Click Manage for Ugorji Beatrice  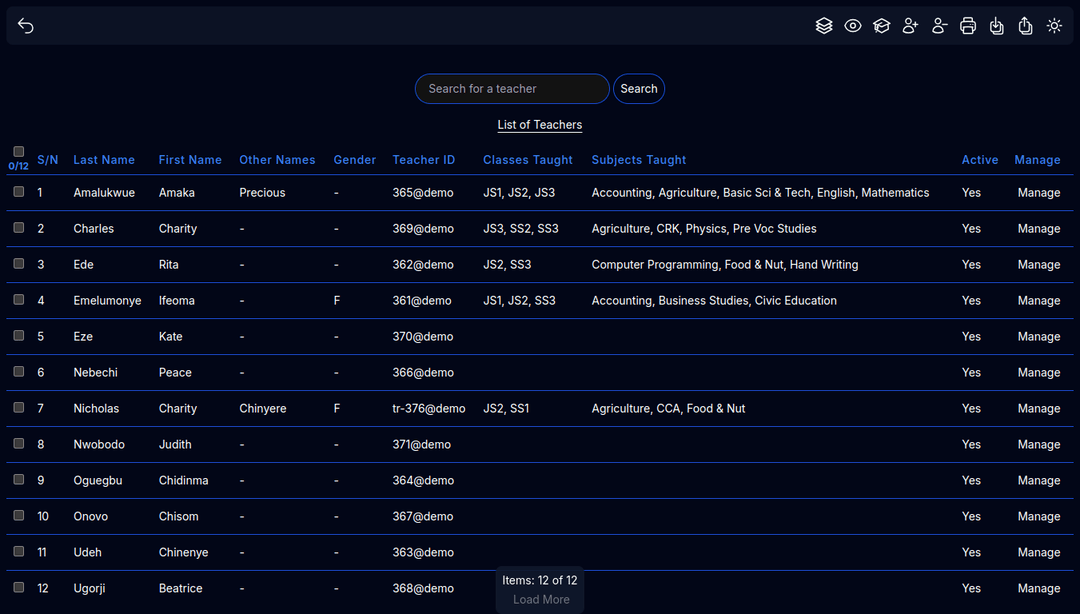pyautogui.click(x=1038, y=589)
